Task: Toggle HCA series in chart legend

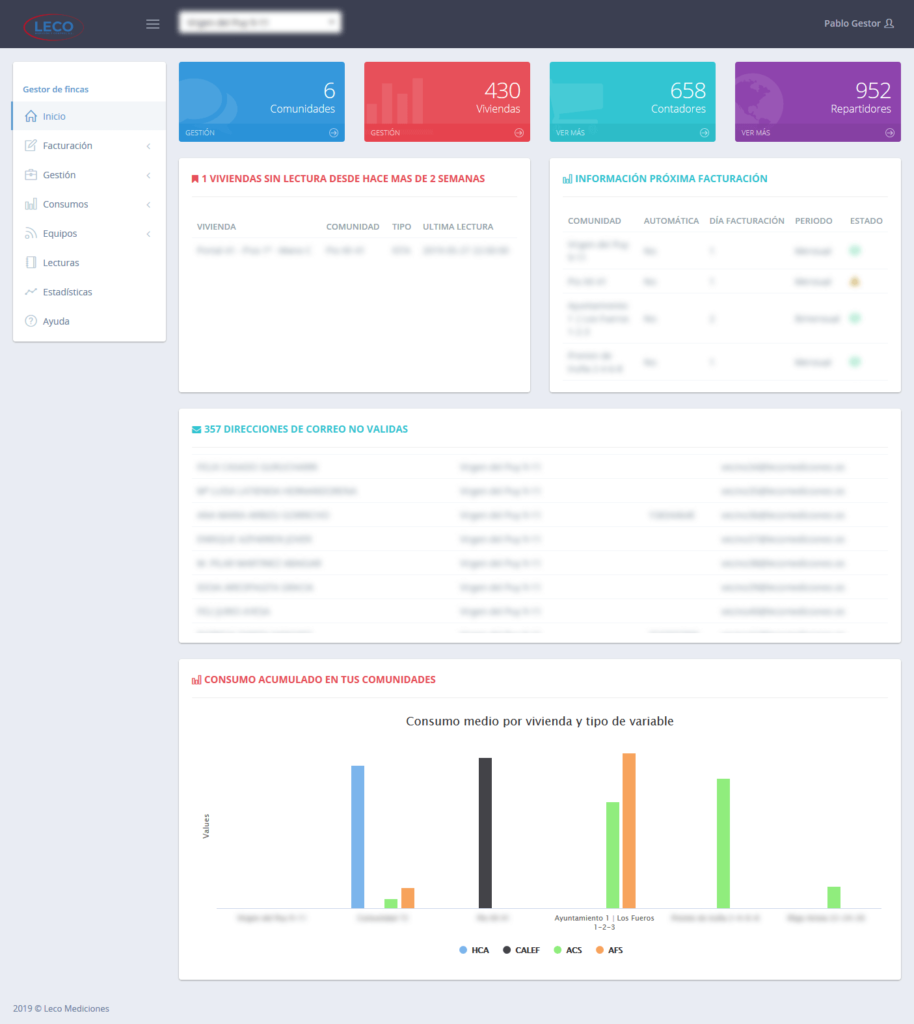Action: coord(473,949)
